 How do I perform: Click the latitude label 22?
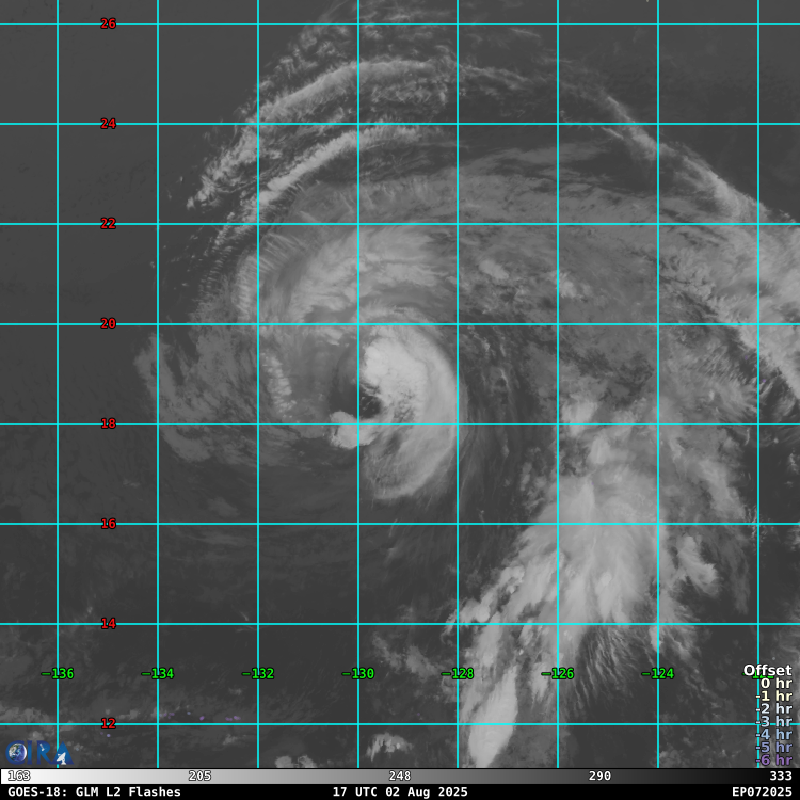coord(108,223)
